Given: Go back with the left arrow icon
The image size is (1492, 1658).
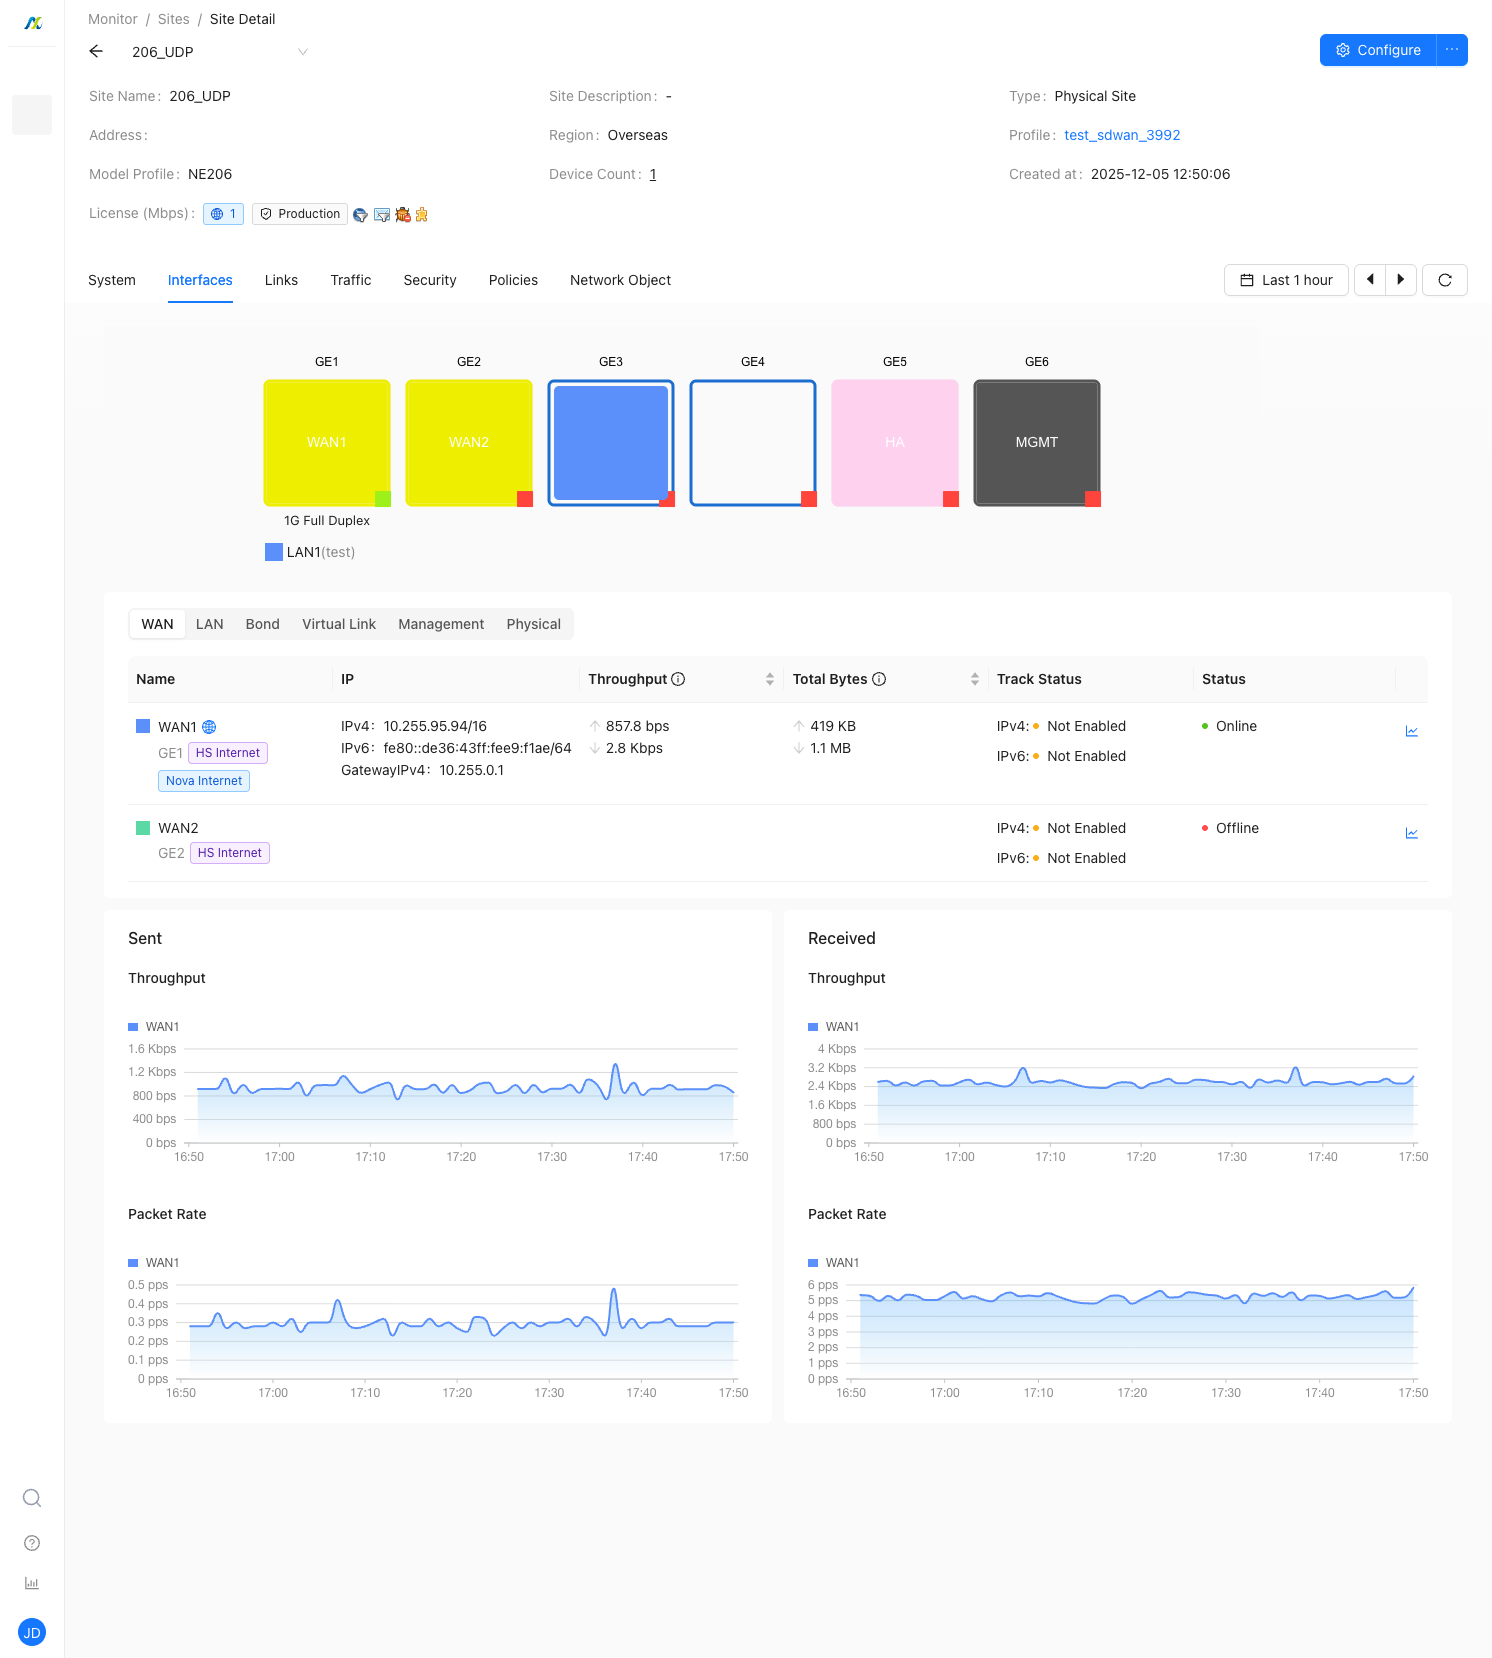Looking at the screenshot, I should click(x=96, y=51).
